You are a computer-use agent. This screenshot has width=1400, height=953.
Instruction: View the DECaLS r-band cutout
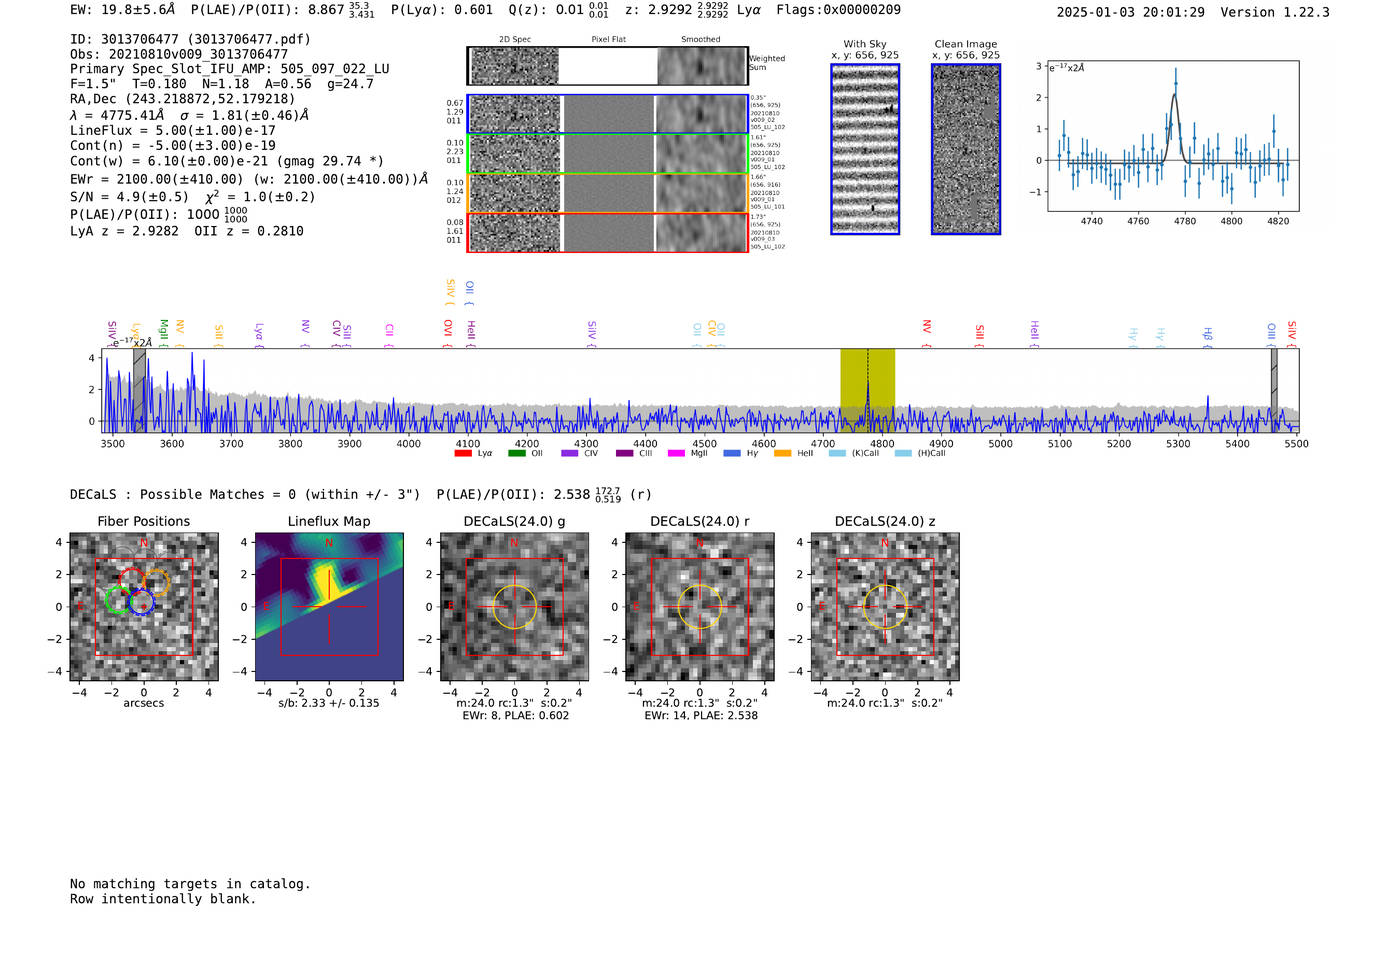coord(700,607)
